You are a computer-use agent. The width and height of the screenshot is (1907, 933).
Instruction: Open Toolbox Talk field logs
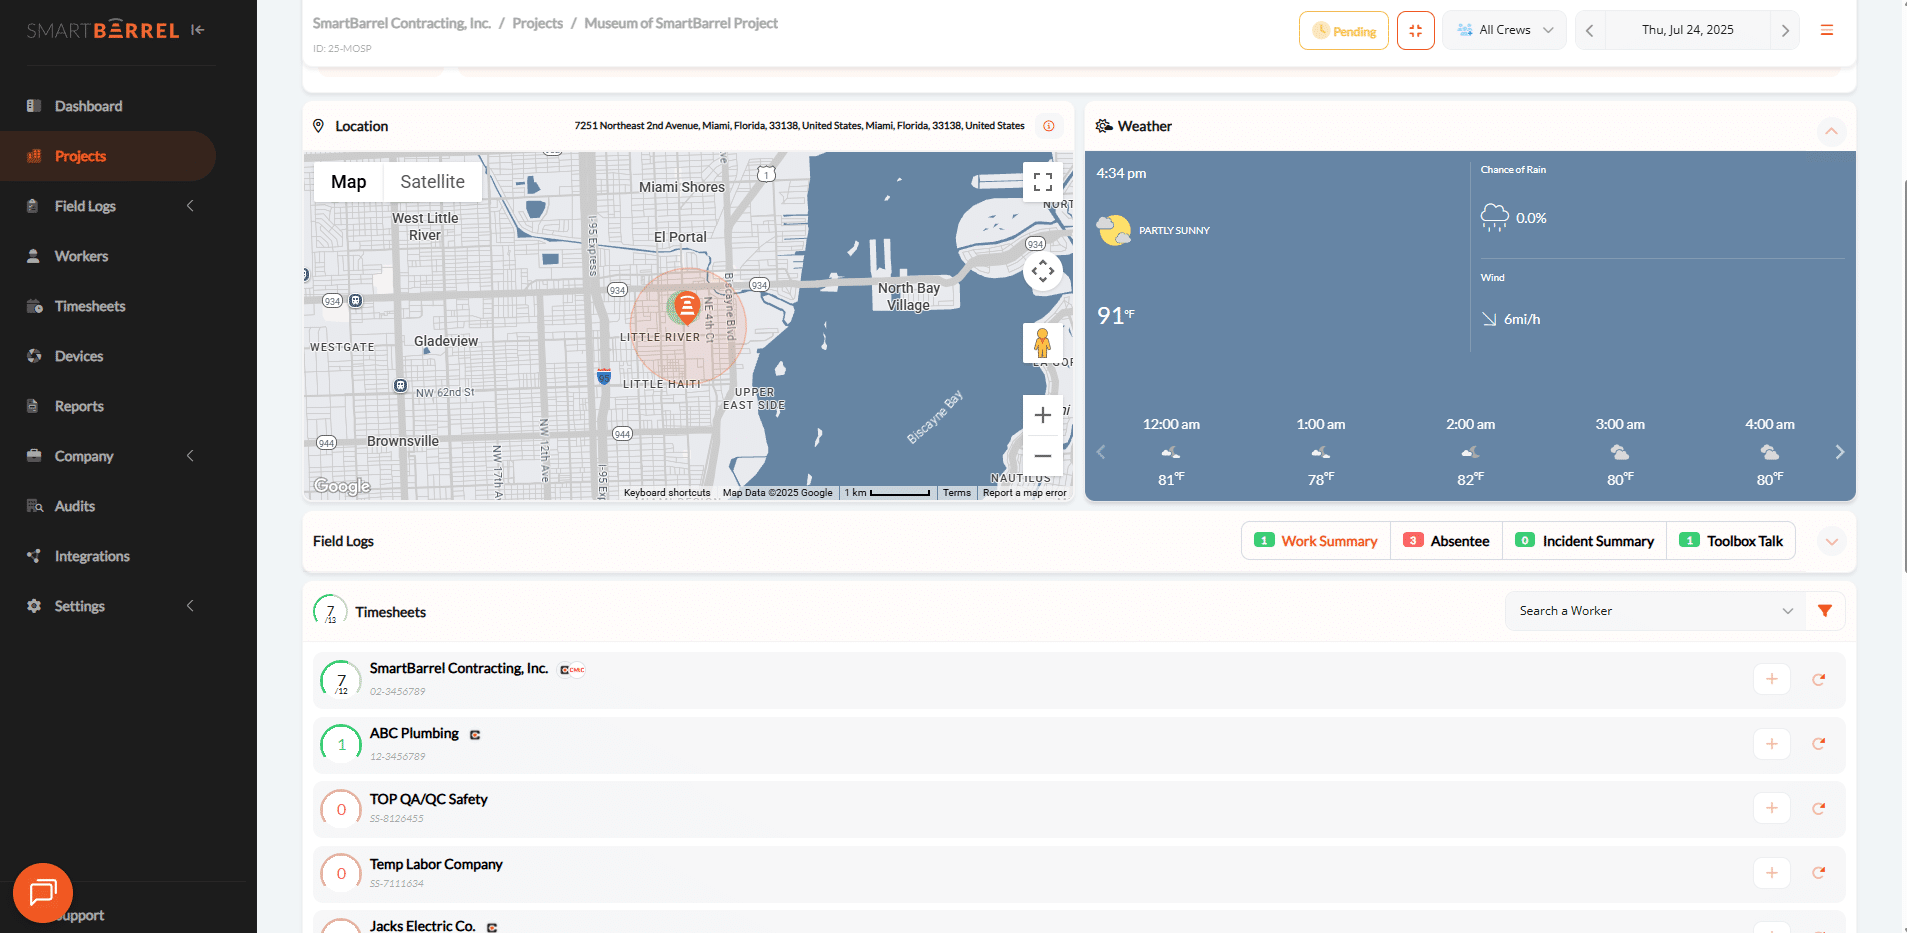[1731, 541]
